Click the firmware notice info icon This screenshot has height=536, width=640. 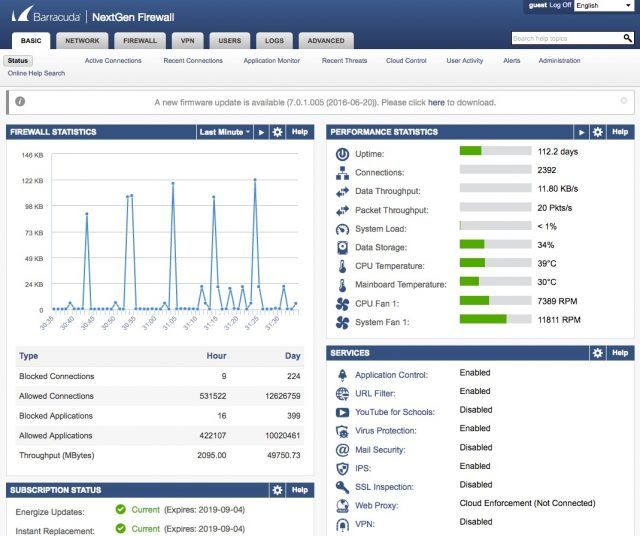click(x=20, y=101)
